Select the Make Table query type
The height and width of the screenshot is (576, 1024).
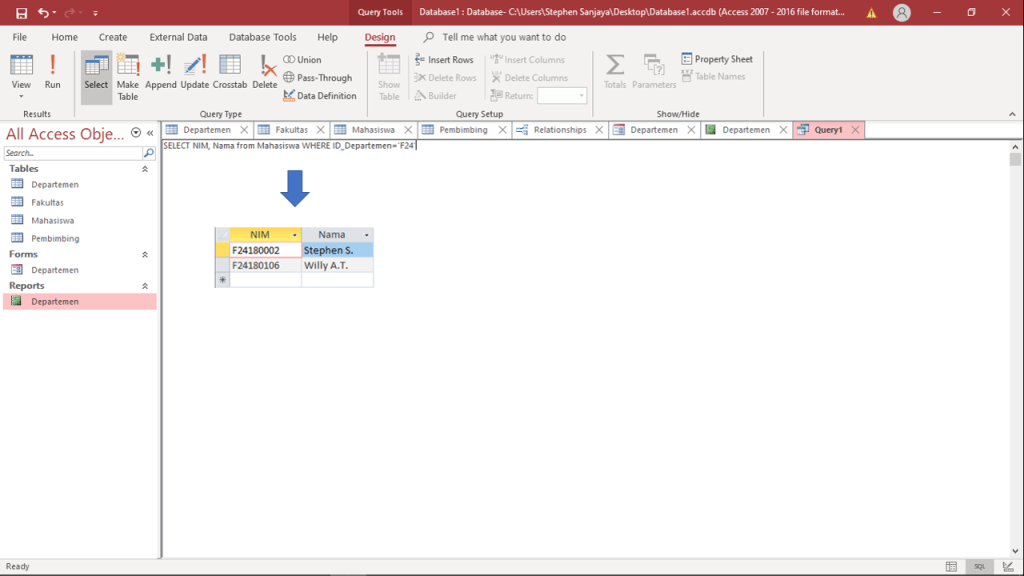click(127, 76)
